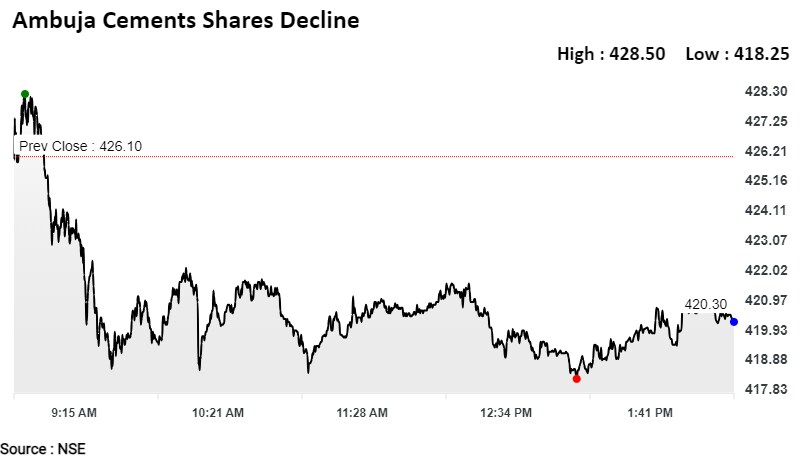
Task: Click the 10:21 AM time axis label
Action: point(219,412)
